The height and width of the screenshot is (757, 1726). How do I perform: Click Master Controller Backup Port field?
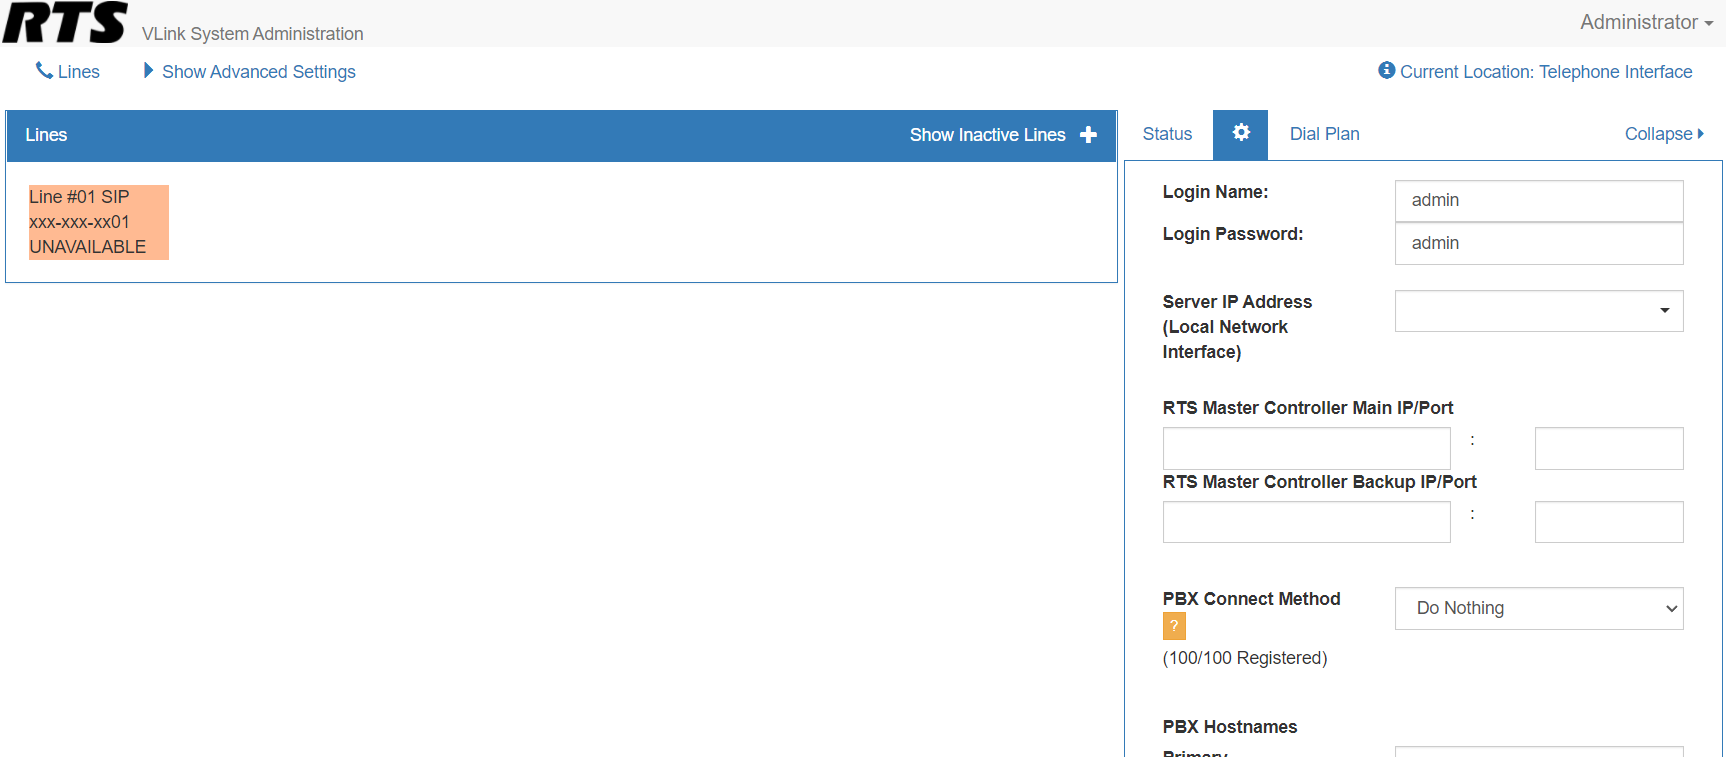[x=1609, y=522]
